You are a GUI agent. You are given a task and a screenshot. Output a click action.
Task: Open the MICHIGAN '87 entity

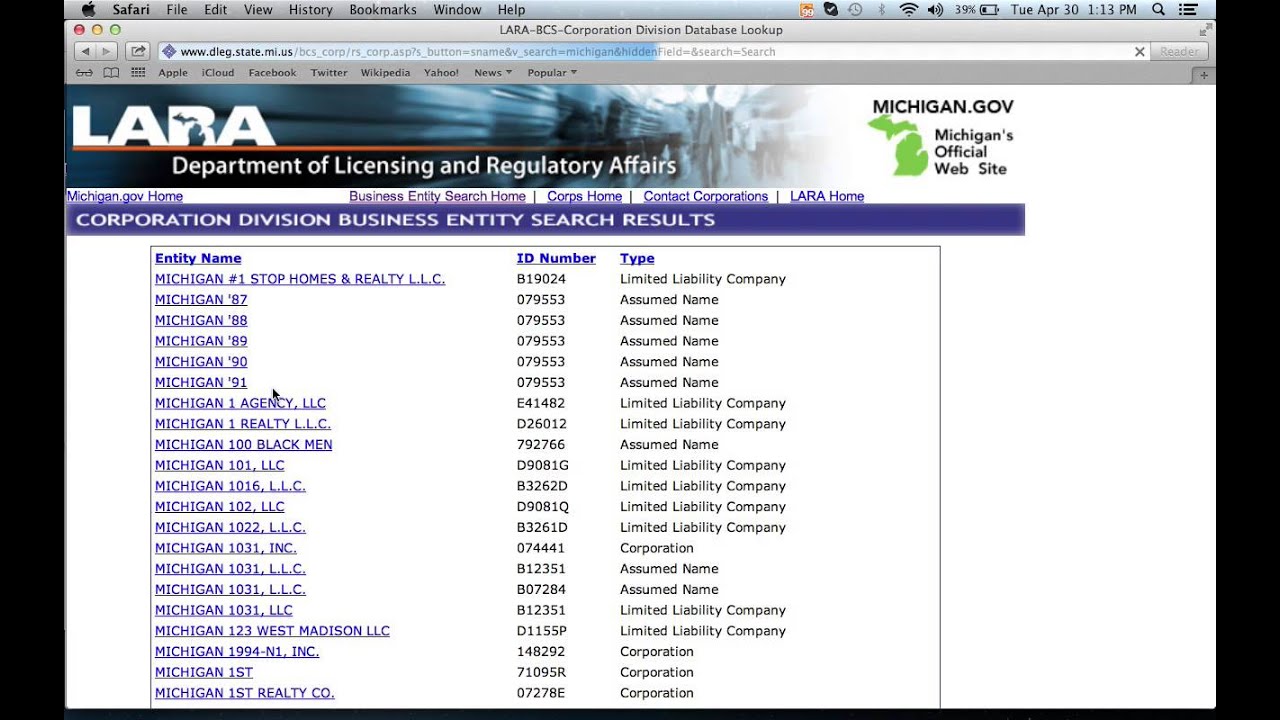coord(201,300)
